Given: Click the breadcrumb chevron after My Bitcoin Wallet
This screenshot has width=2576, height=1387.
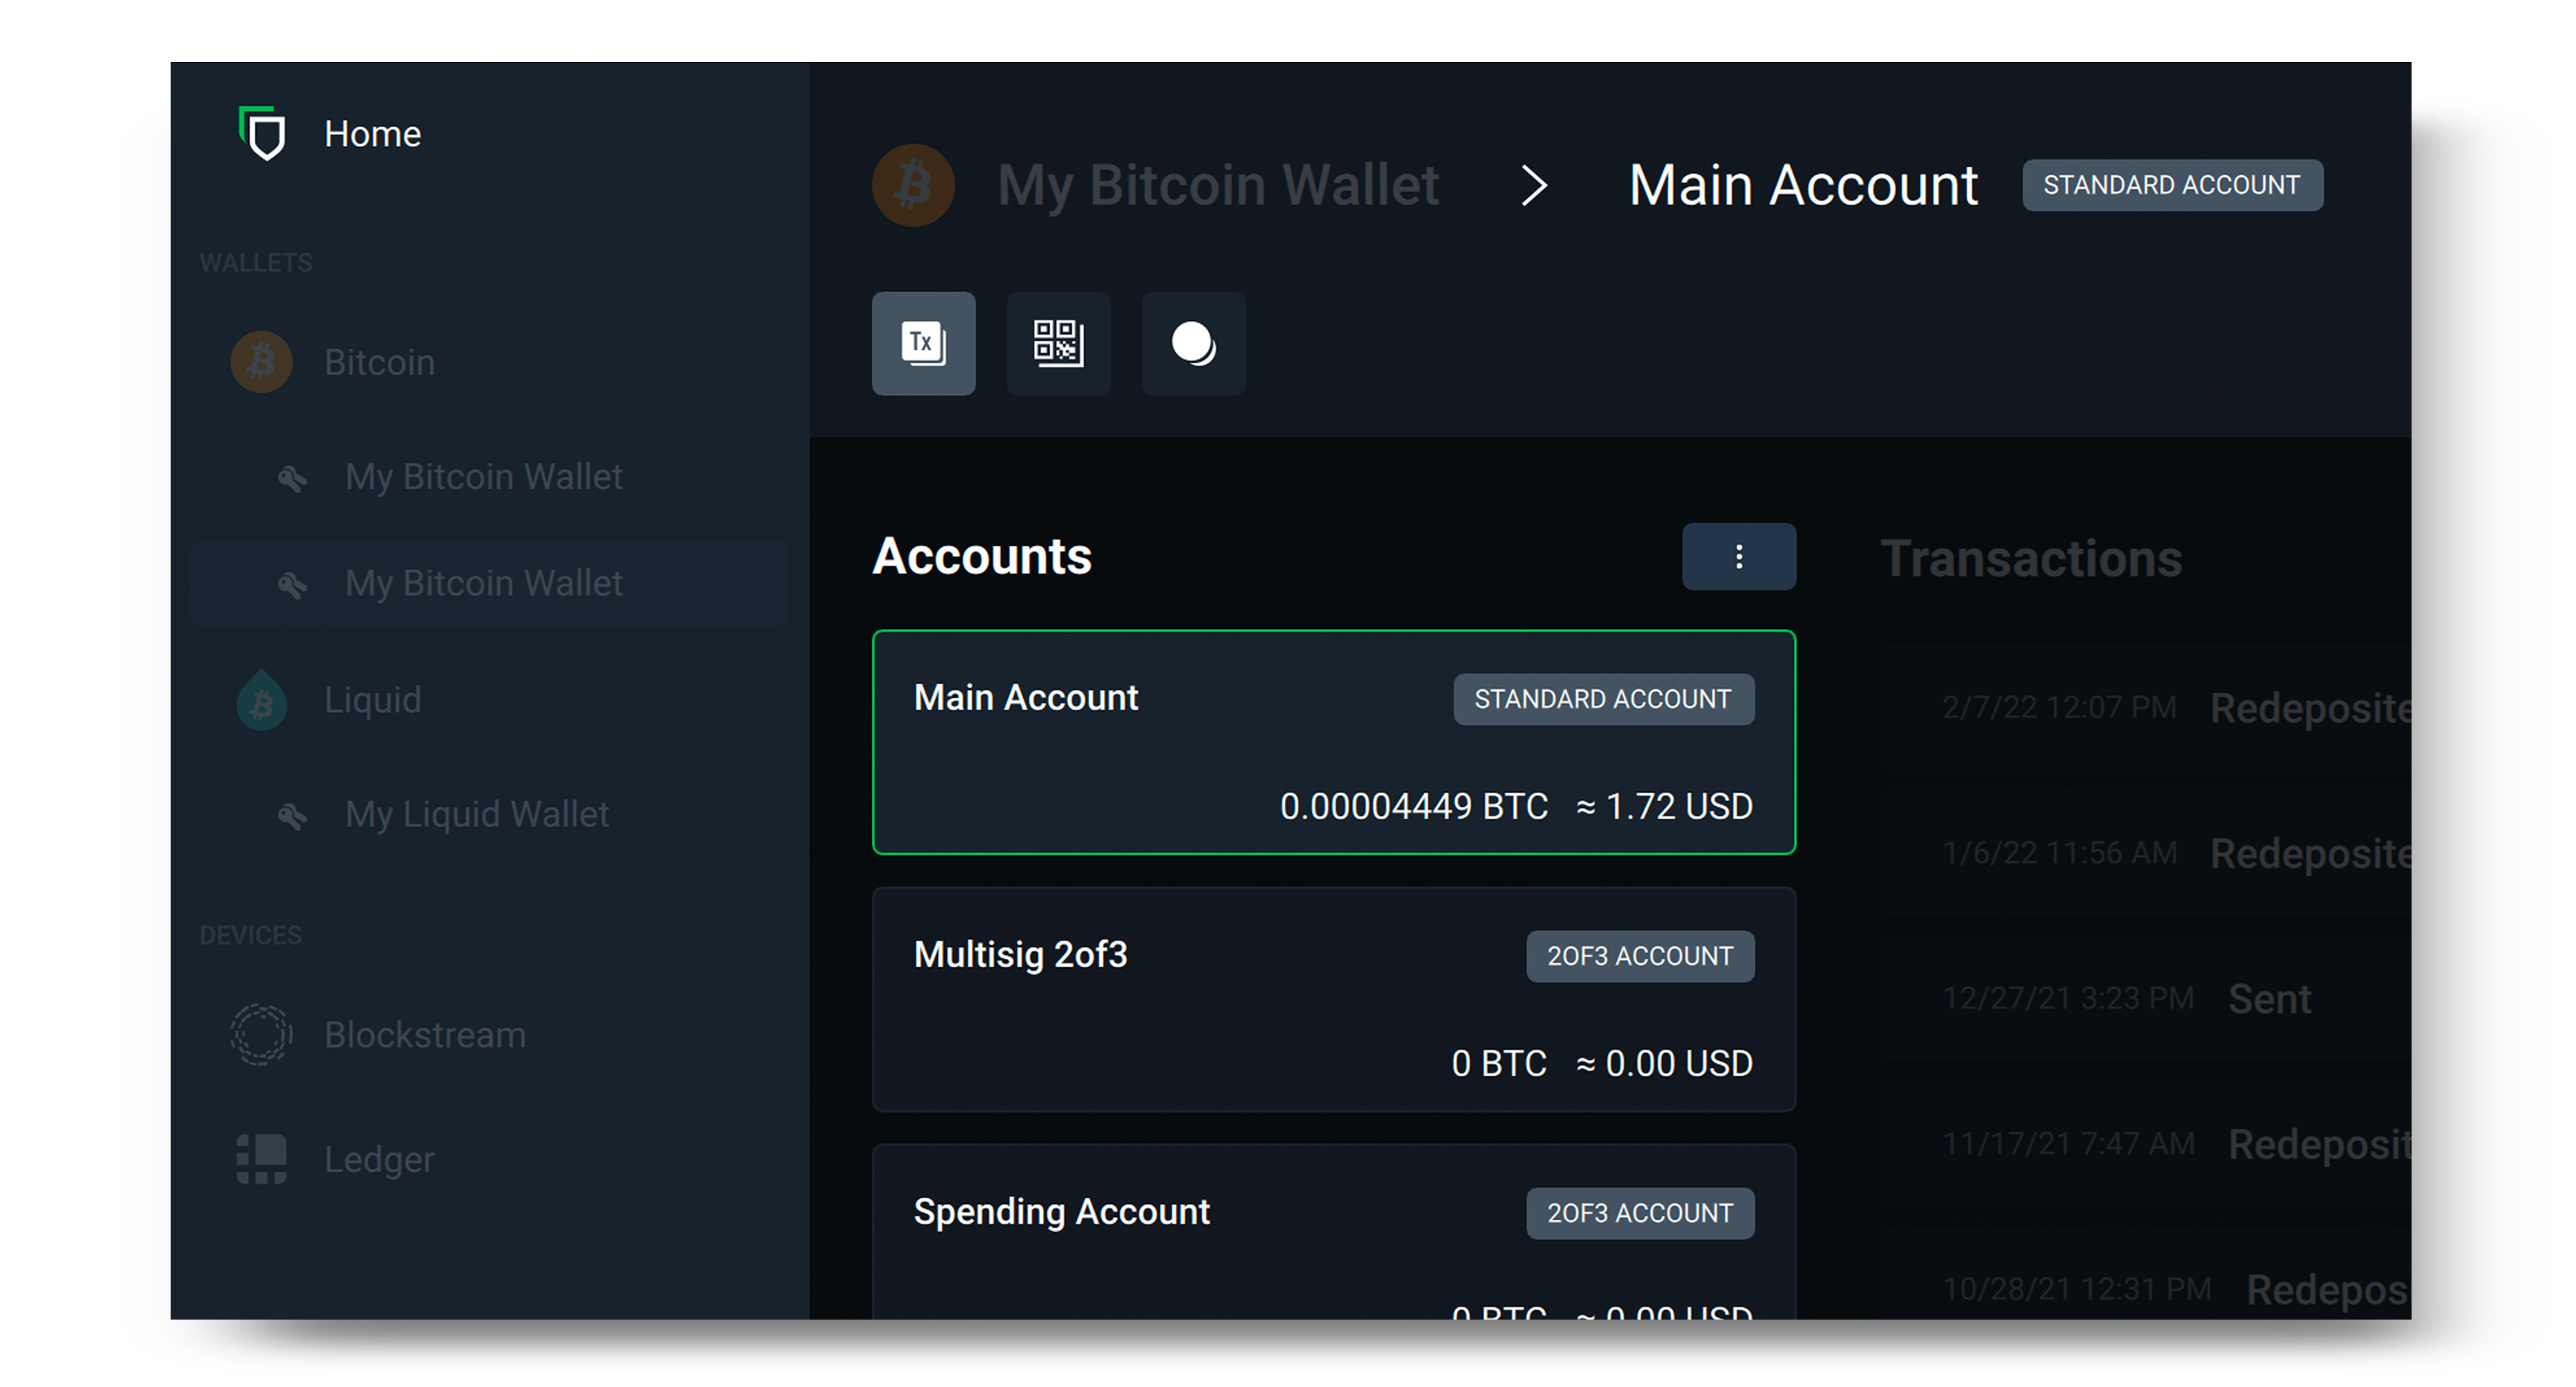Looking at the screenshot, I should click(x=1533, y=185).
